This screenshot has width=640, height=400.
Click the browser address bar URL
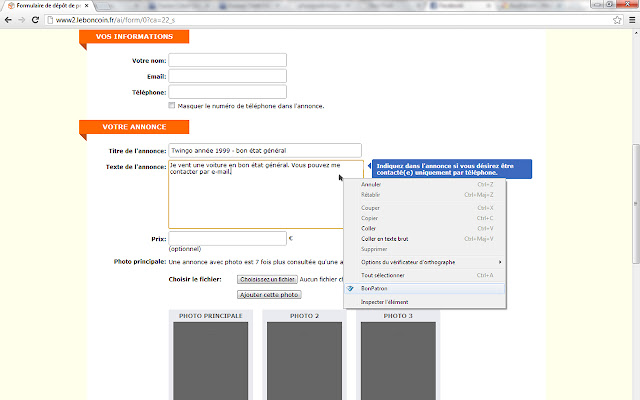coord(116,20)
